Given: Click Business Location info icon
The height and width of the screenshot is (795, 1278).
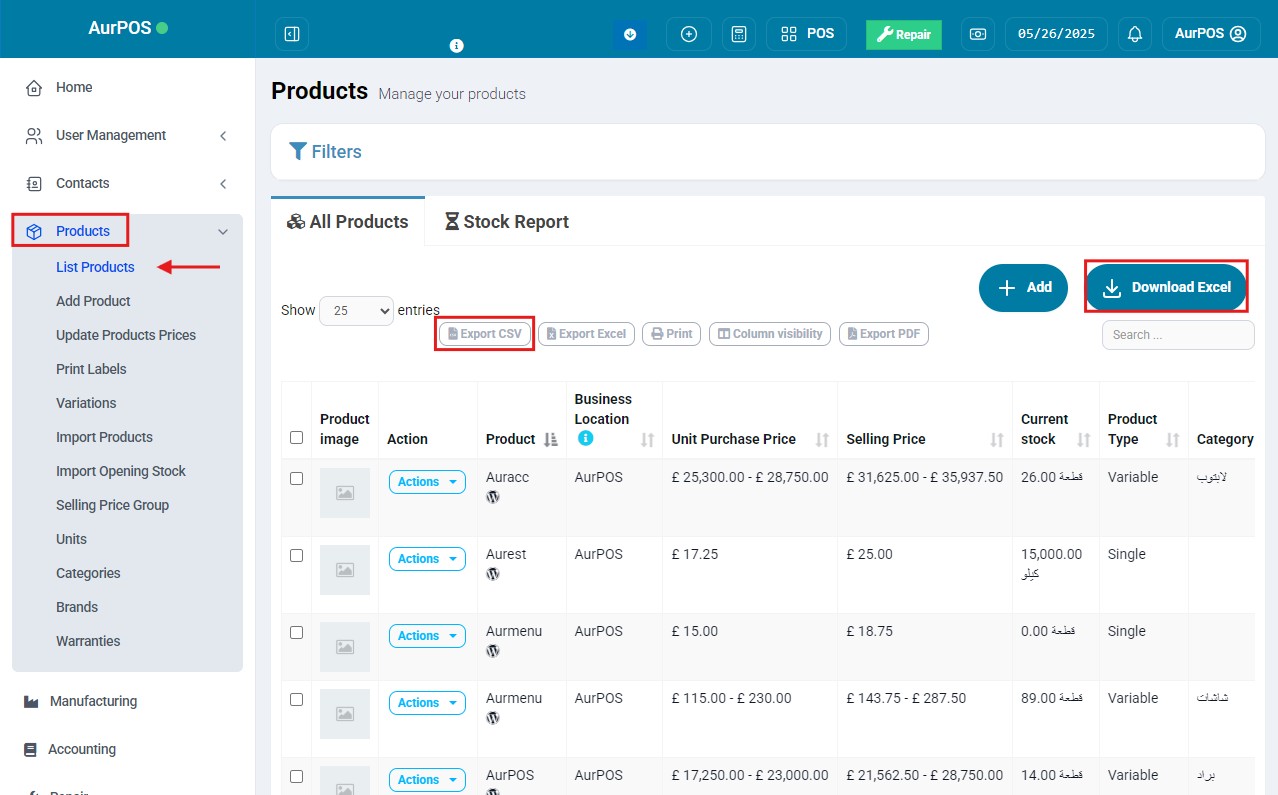Looking at the screenshot, I should click(586, 438).
